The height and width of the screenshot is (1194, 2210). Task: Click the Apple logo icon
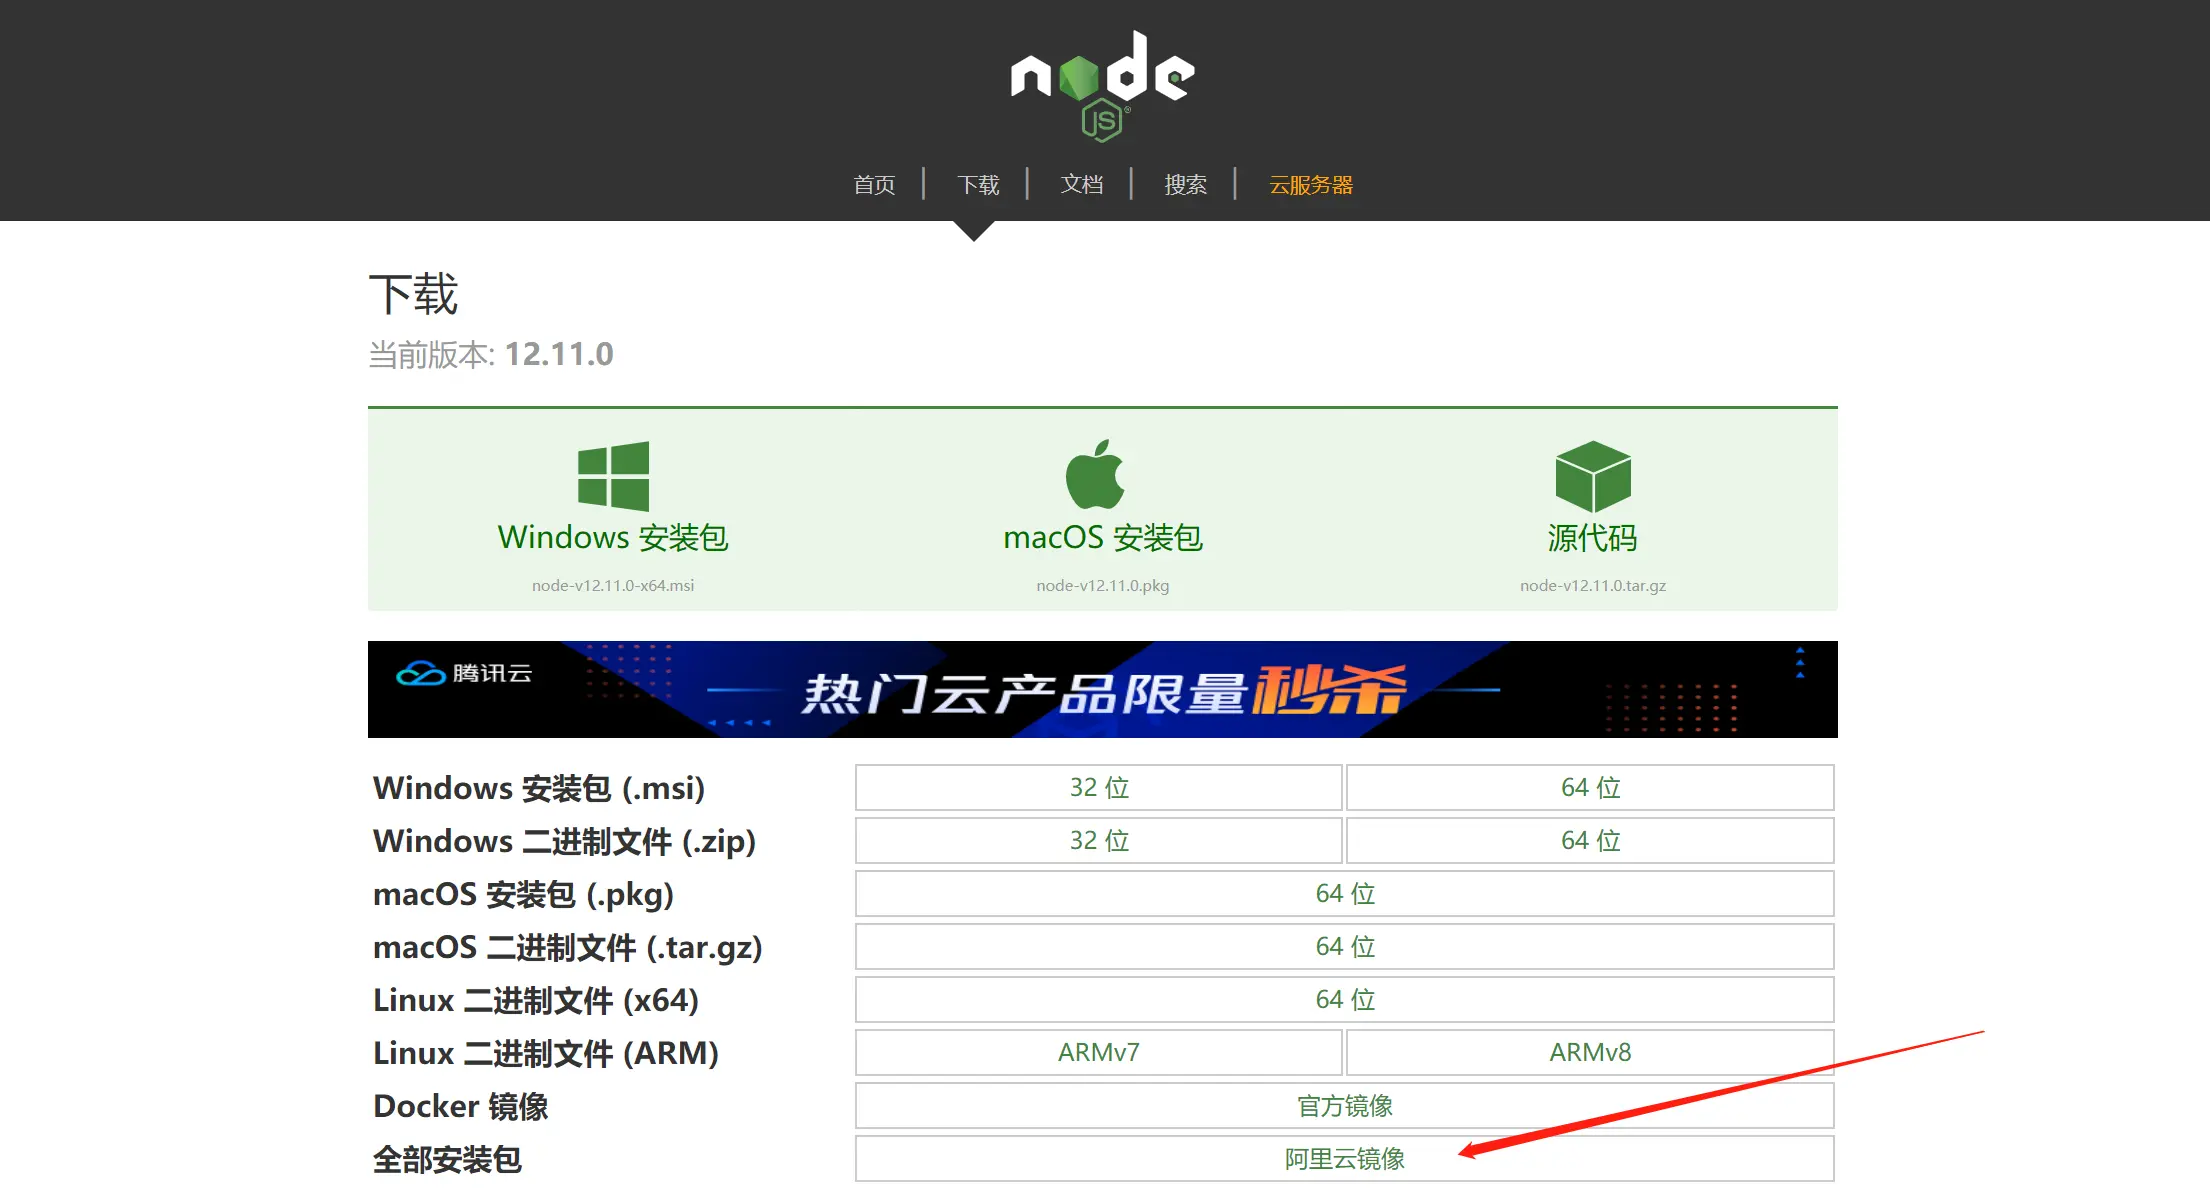pos(1095,474)
